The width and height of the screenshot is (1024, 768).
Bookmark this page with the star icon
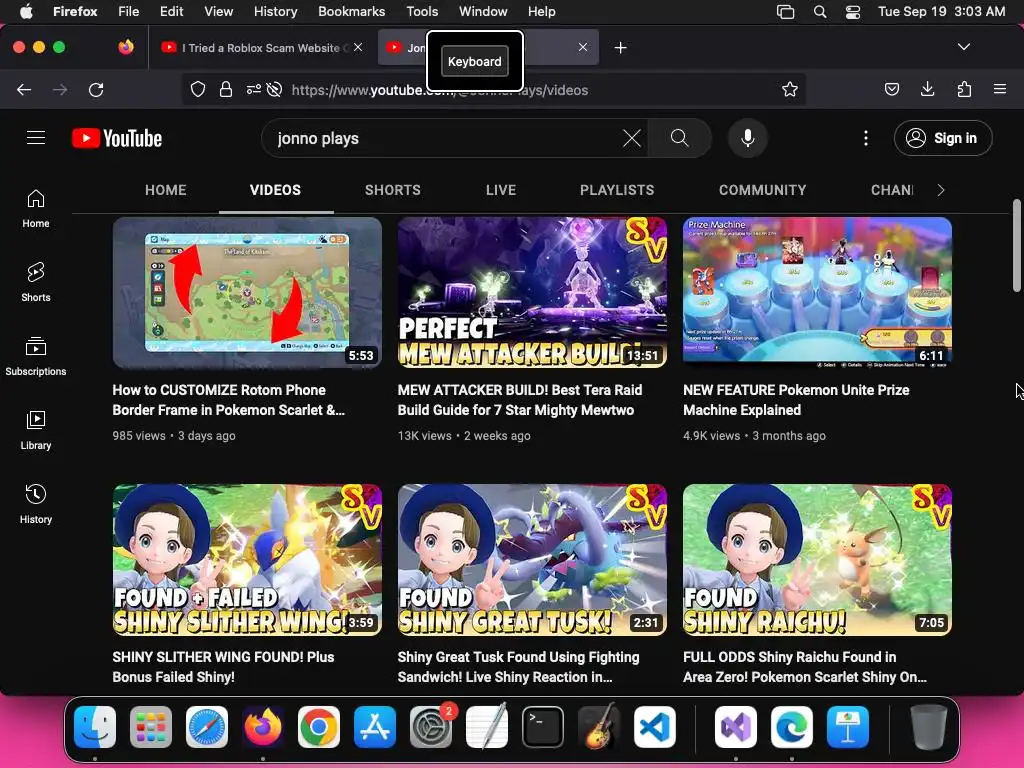tap(790, 89)
